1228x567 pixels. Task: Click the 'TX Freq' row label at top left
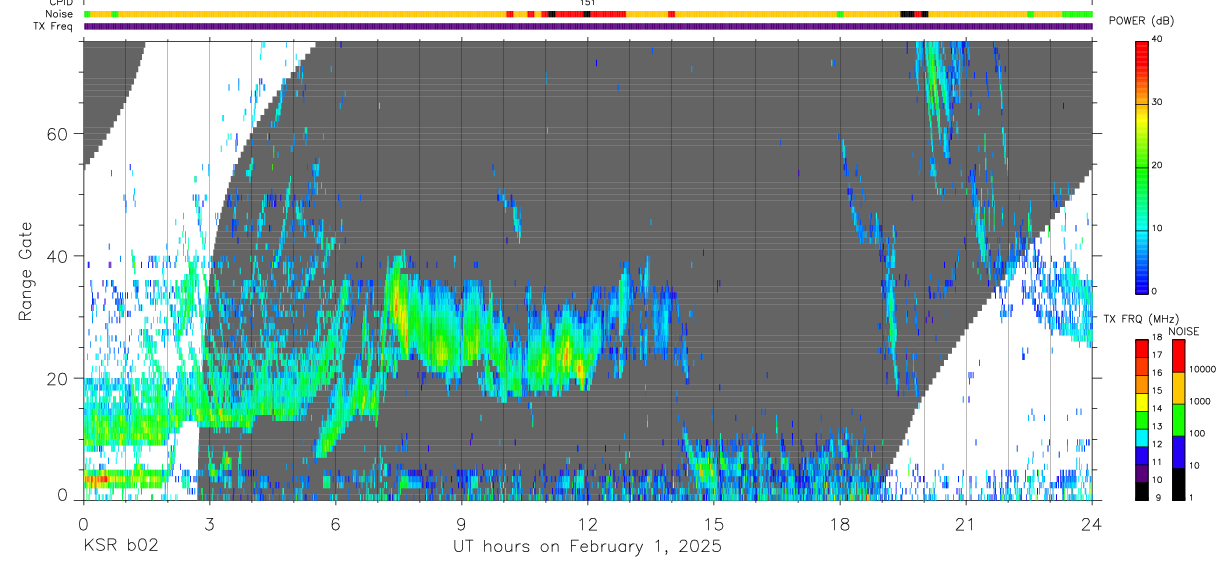[54, 26]
